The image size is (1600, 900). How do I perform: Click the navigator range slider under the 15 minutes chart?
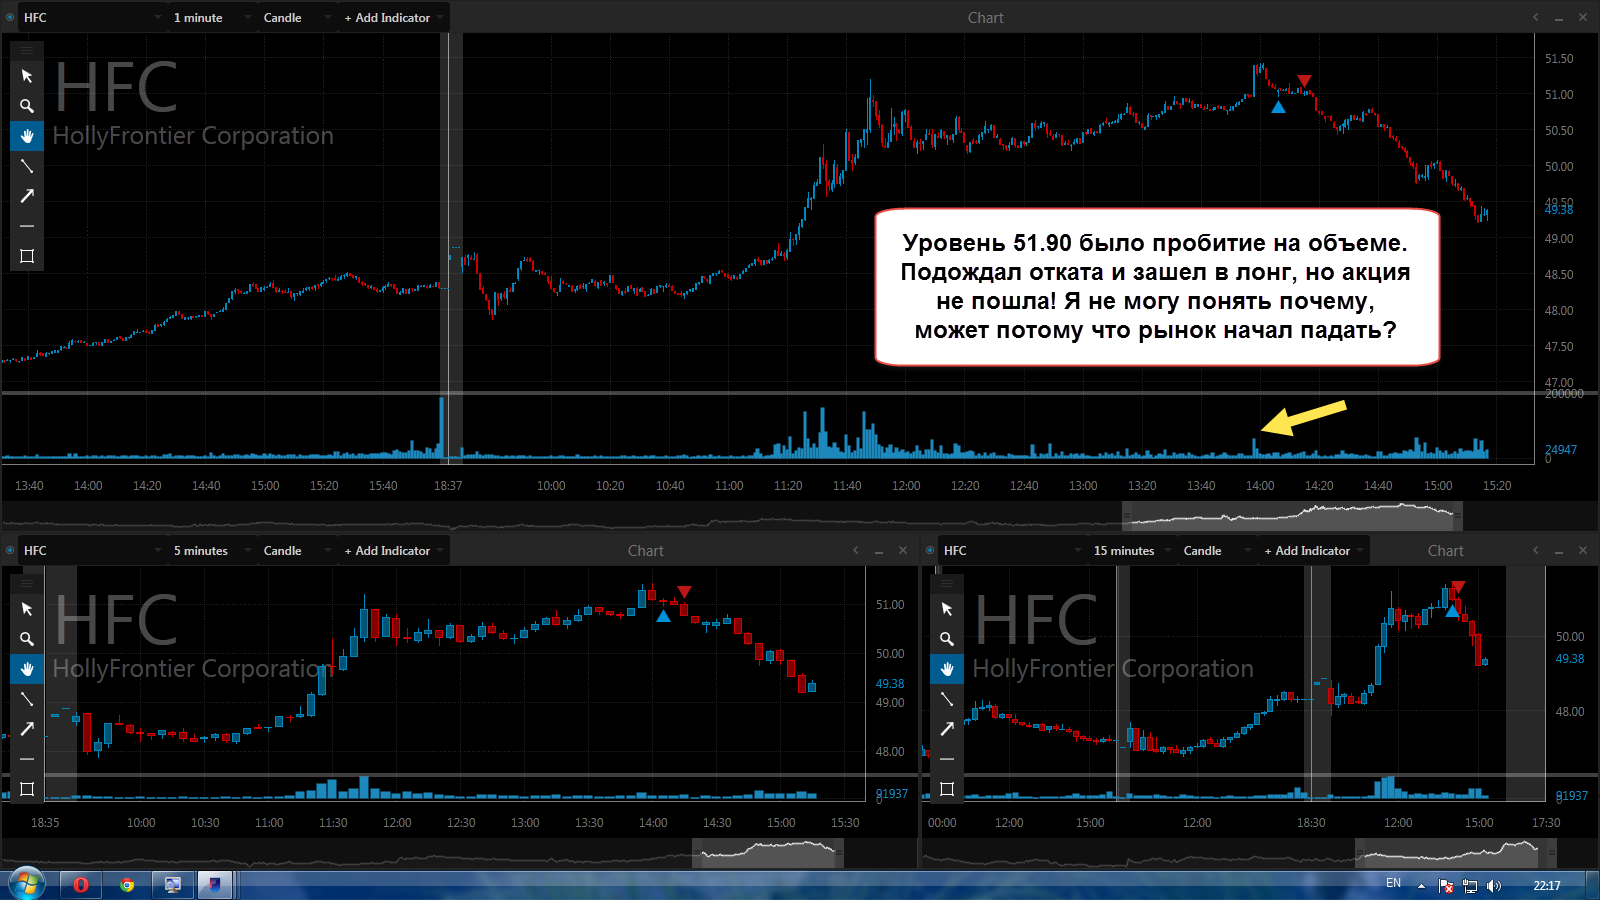tap(1456, 853)
